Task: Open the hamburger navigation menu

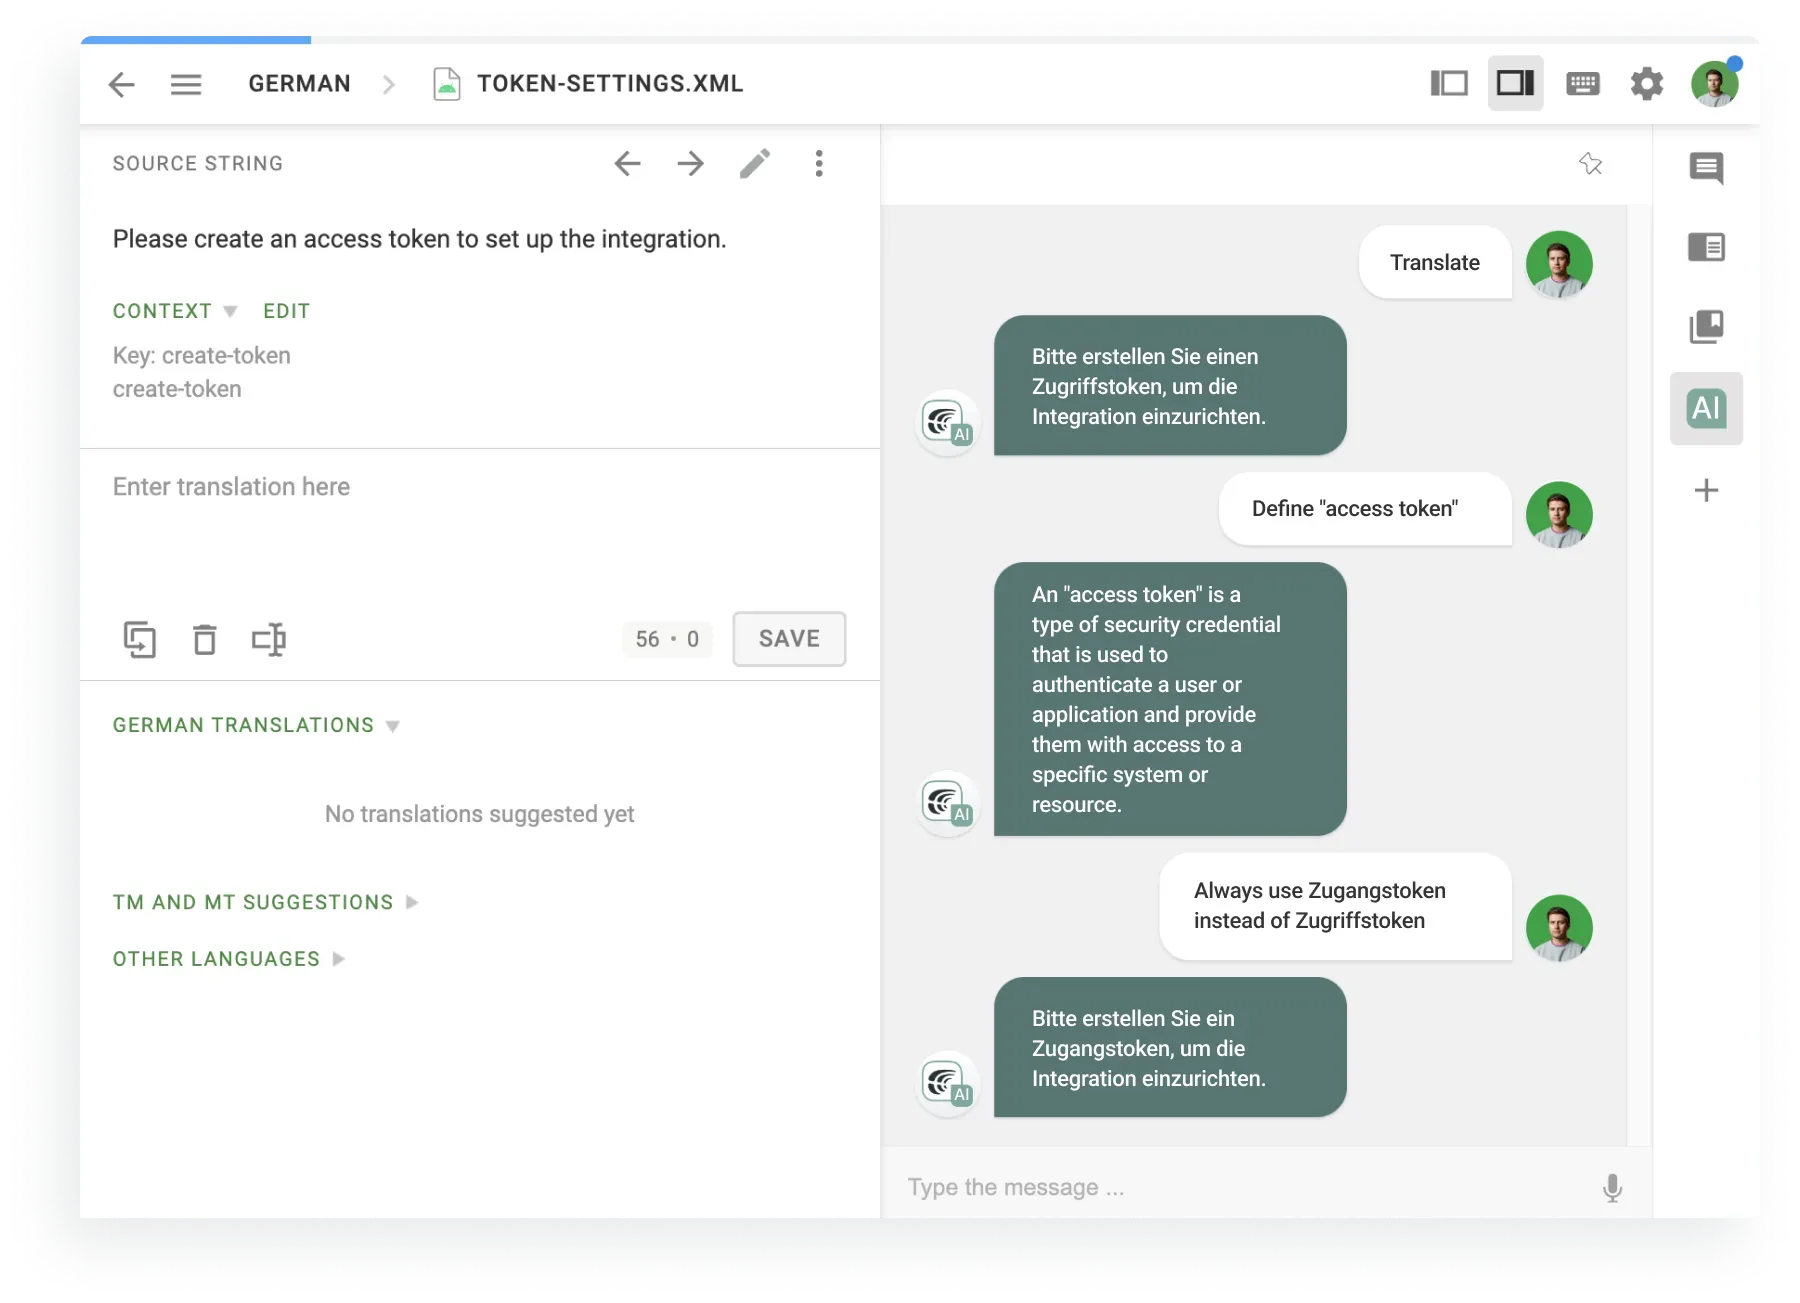Action: [186, 84]
